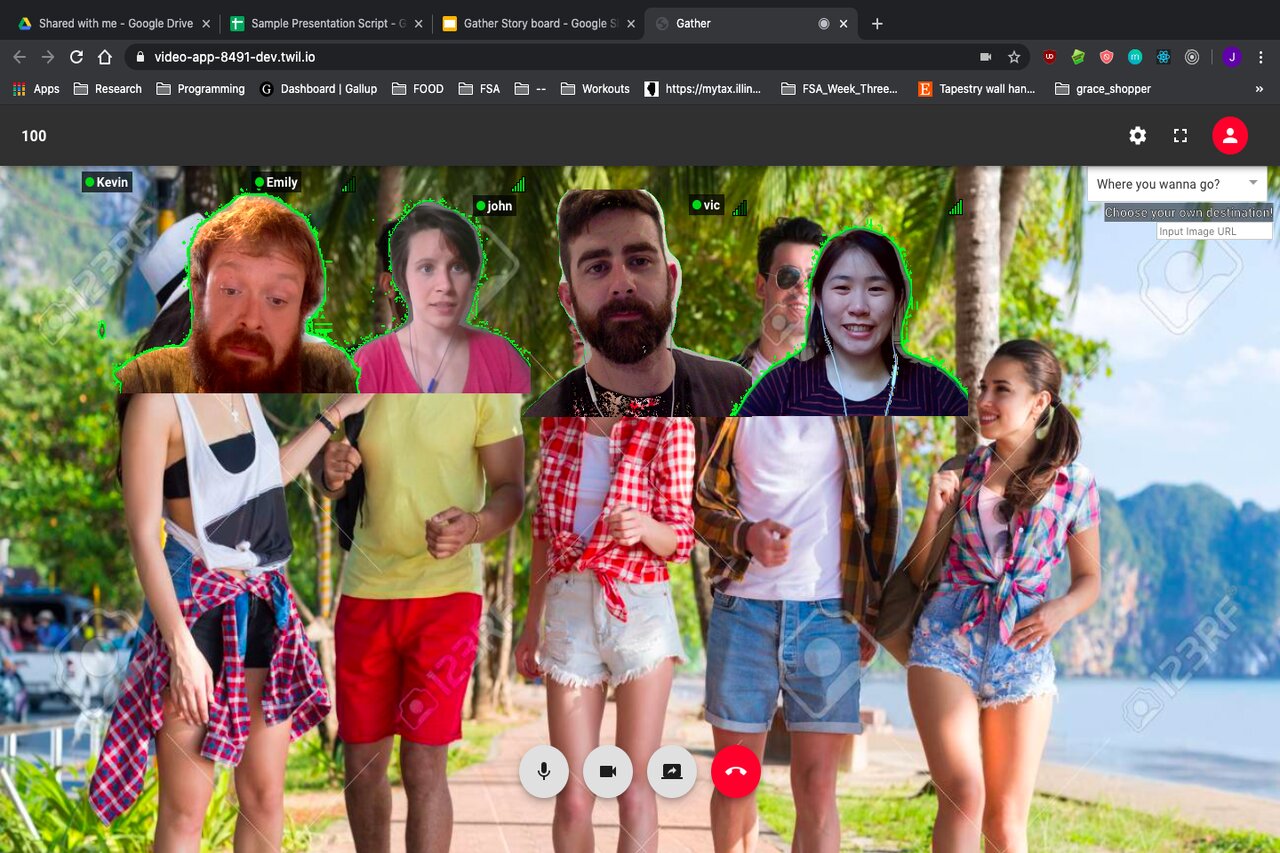Open the teal 'm' extension icon

point(1135,57)
